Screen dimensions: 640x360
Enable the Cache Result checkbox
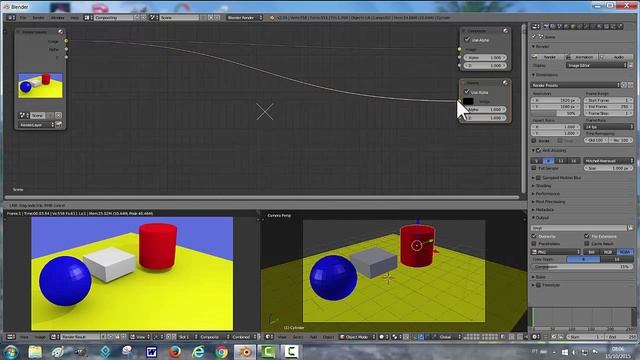point(587,243)
